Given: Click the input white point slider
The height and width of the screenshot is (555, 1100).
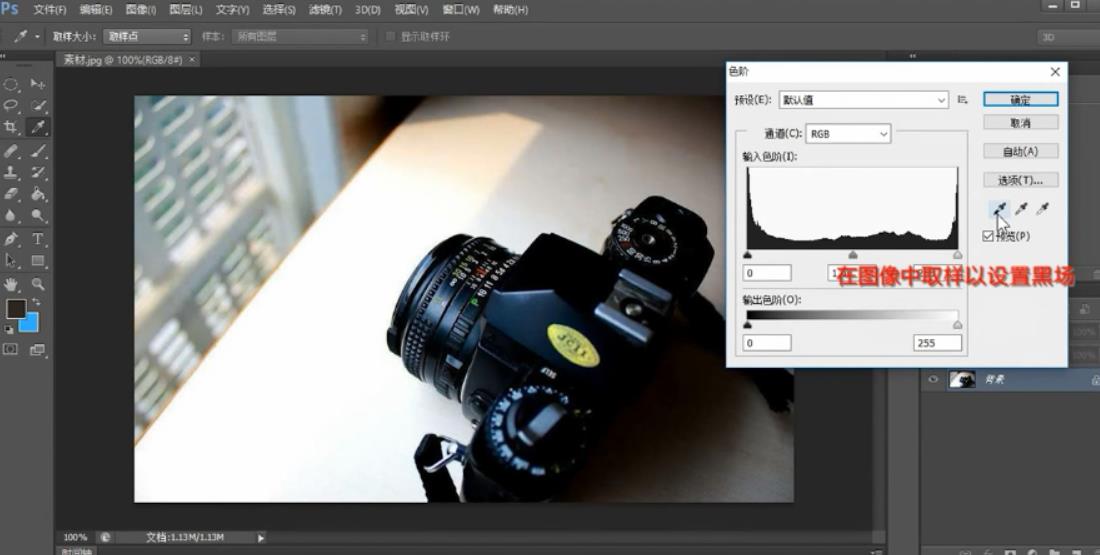Looking at the screenshot, I should (x=958, y=255).
